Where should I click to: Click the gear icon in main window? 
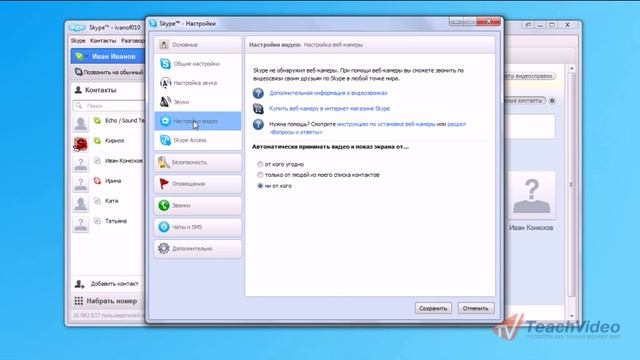(552, 100)
